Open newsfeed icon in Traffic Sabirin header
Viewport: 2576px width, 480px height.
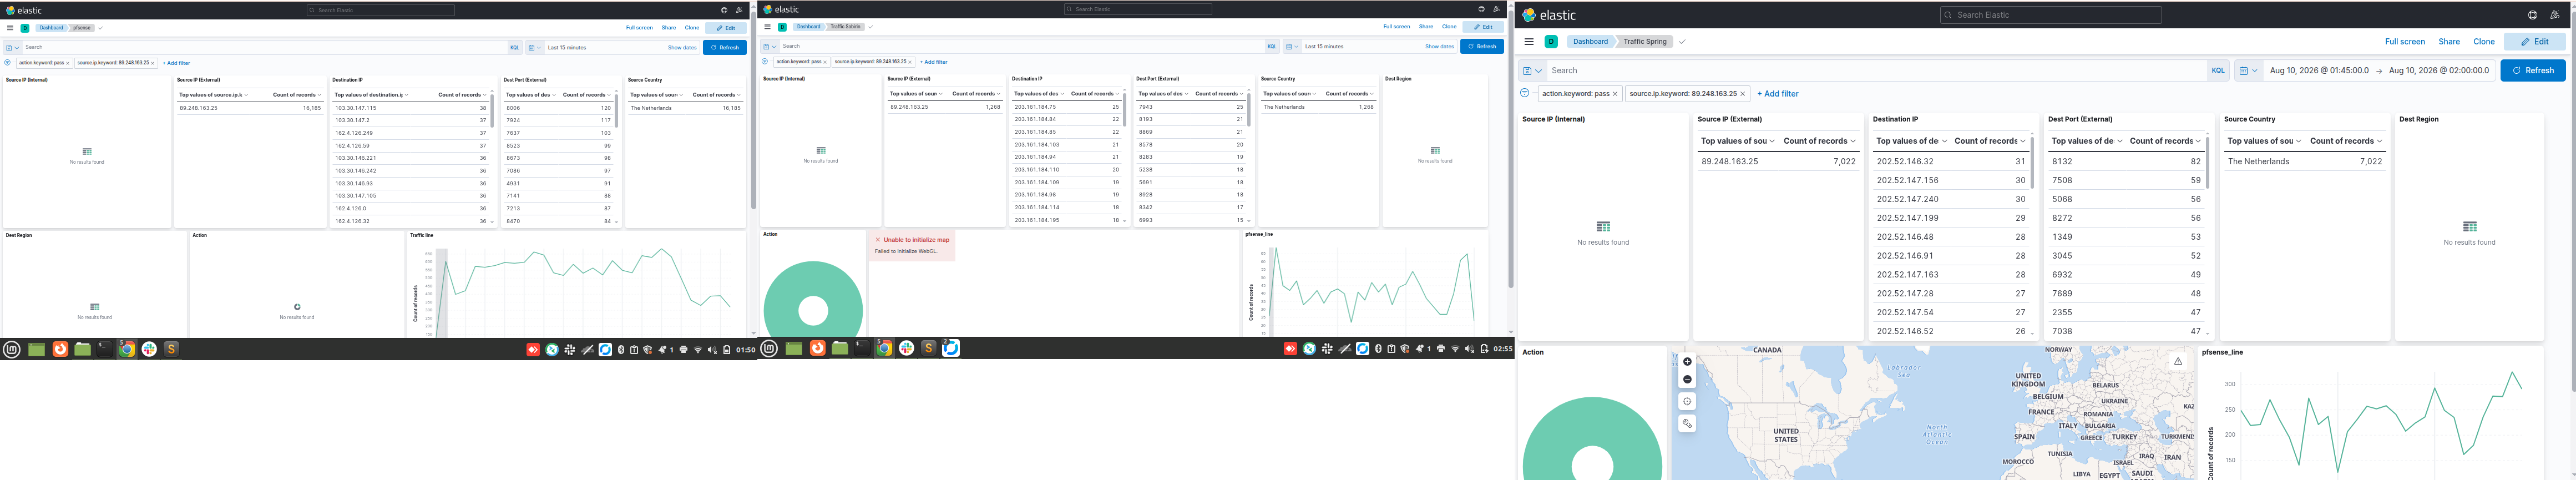coord(1496,9)
